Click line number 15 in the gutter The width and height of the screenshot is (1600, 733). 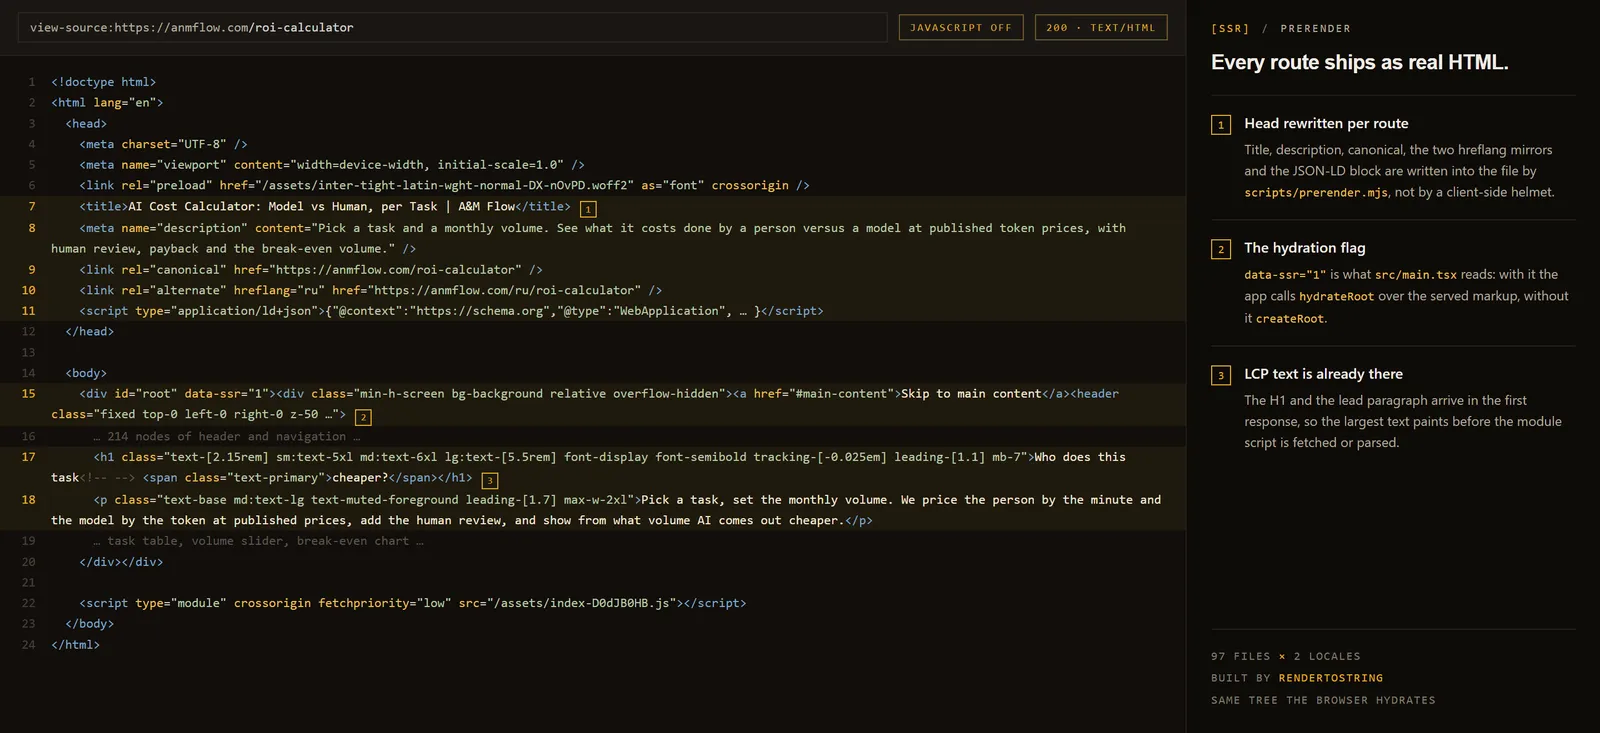[x=28, y=393]
